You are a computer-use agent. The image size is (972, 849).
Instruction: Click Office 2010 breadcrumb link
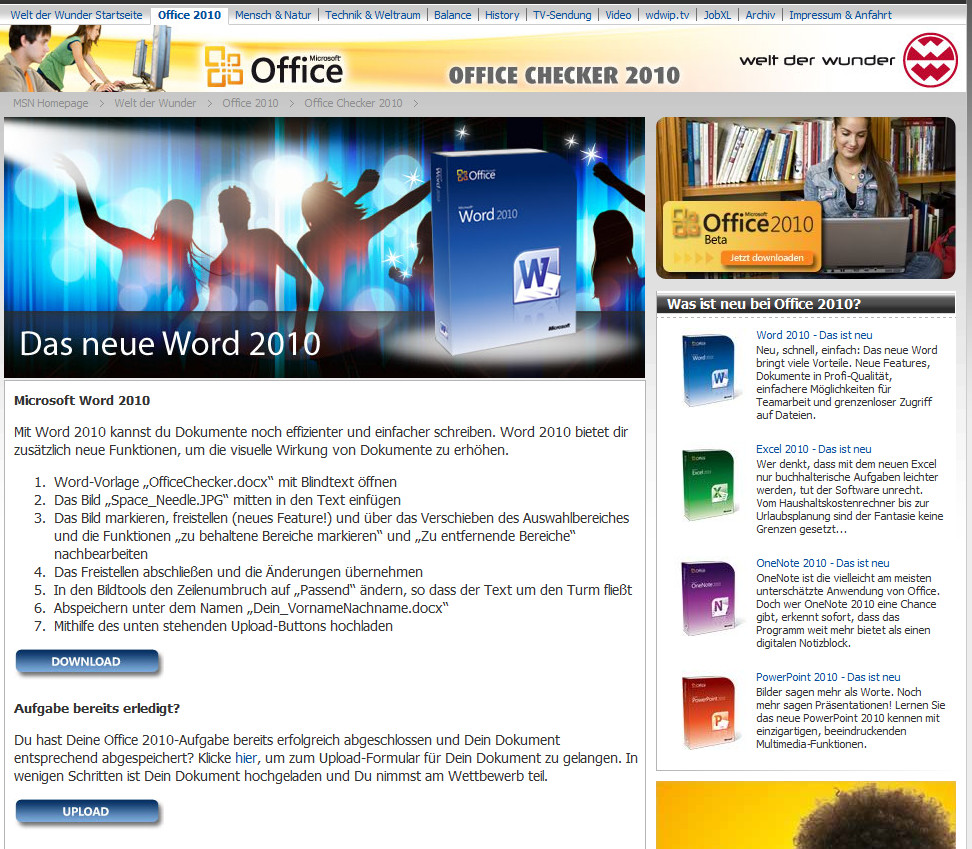pos(250,103)
